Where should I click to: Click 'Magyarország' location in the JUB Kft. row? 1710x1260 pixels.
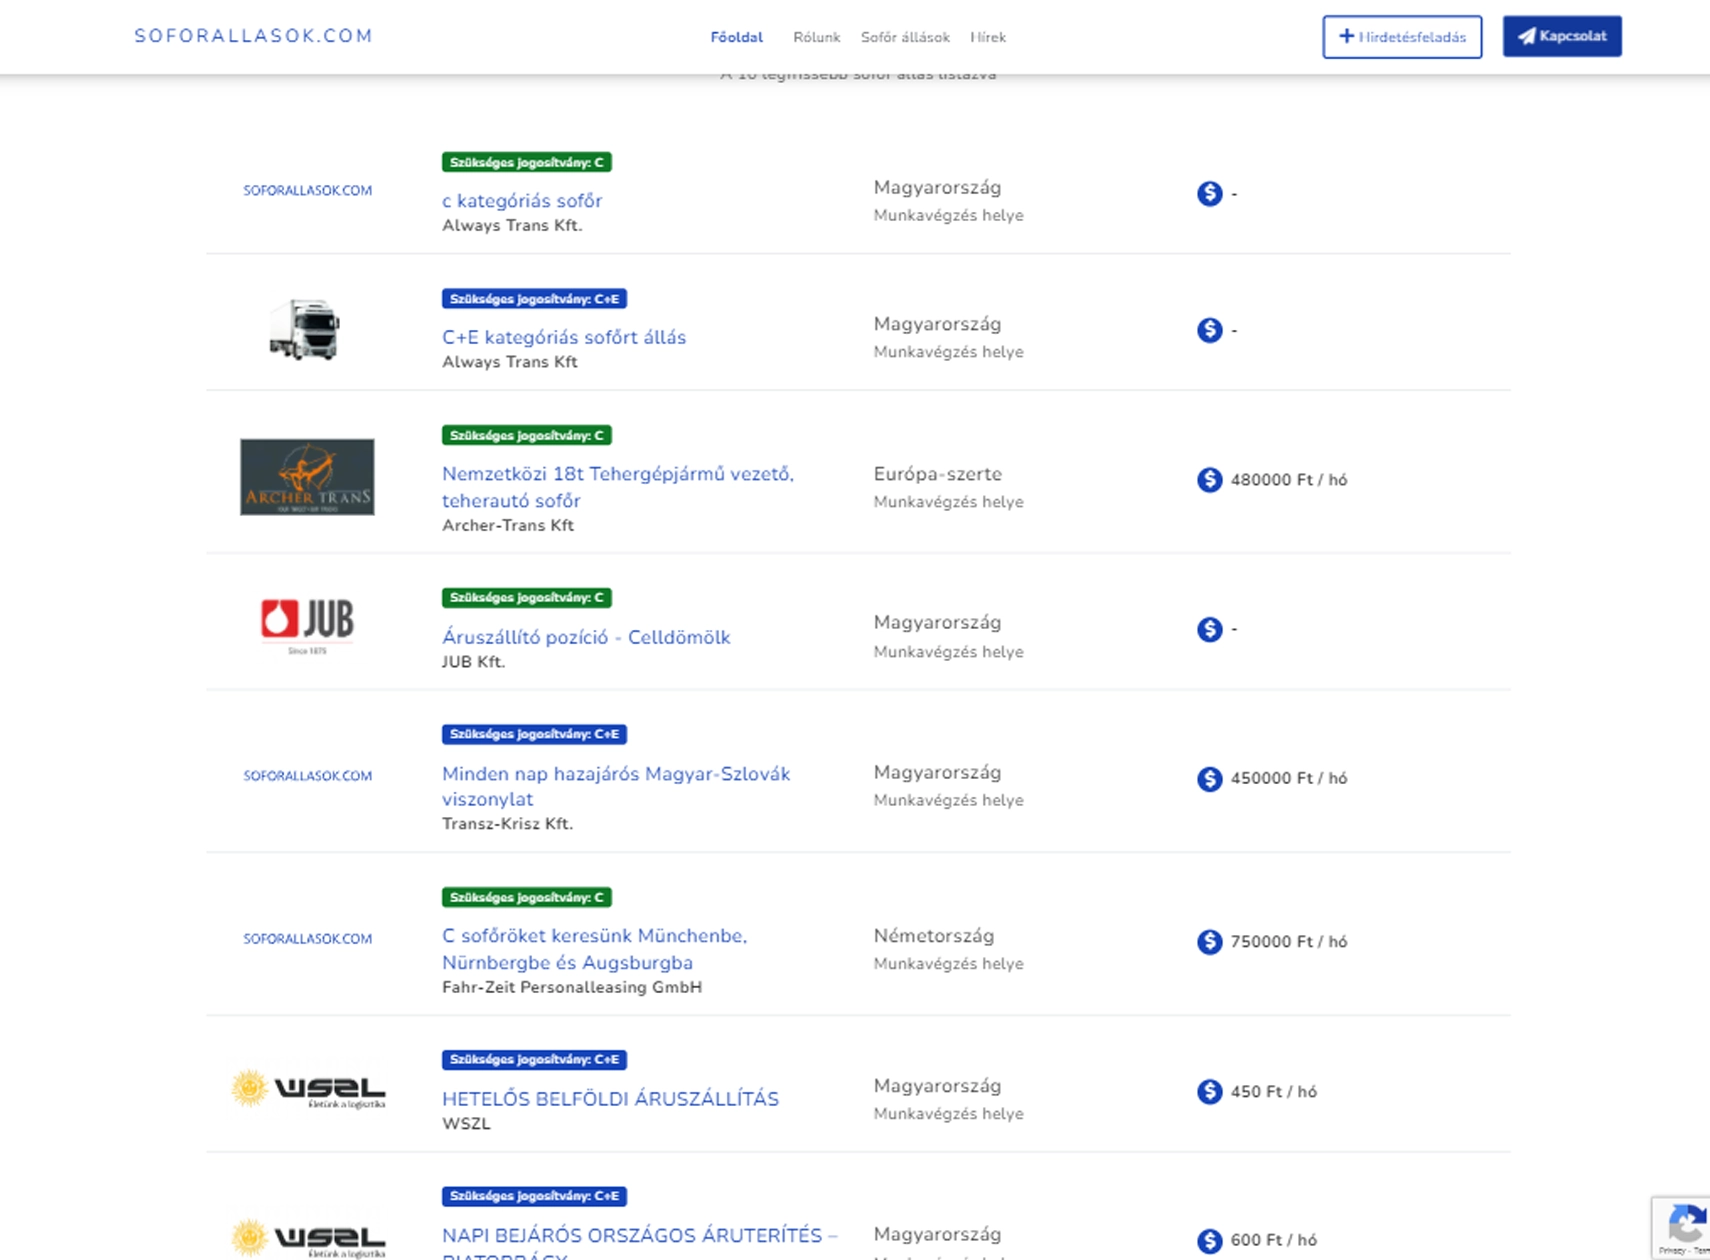click(x=937, y=622)
